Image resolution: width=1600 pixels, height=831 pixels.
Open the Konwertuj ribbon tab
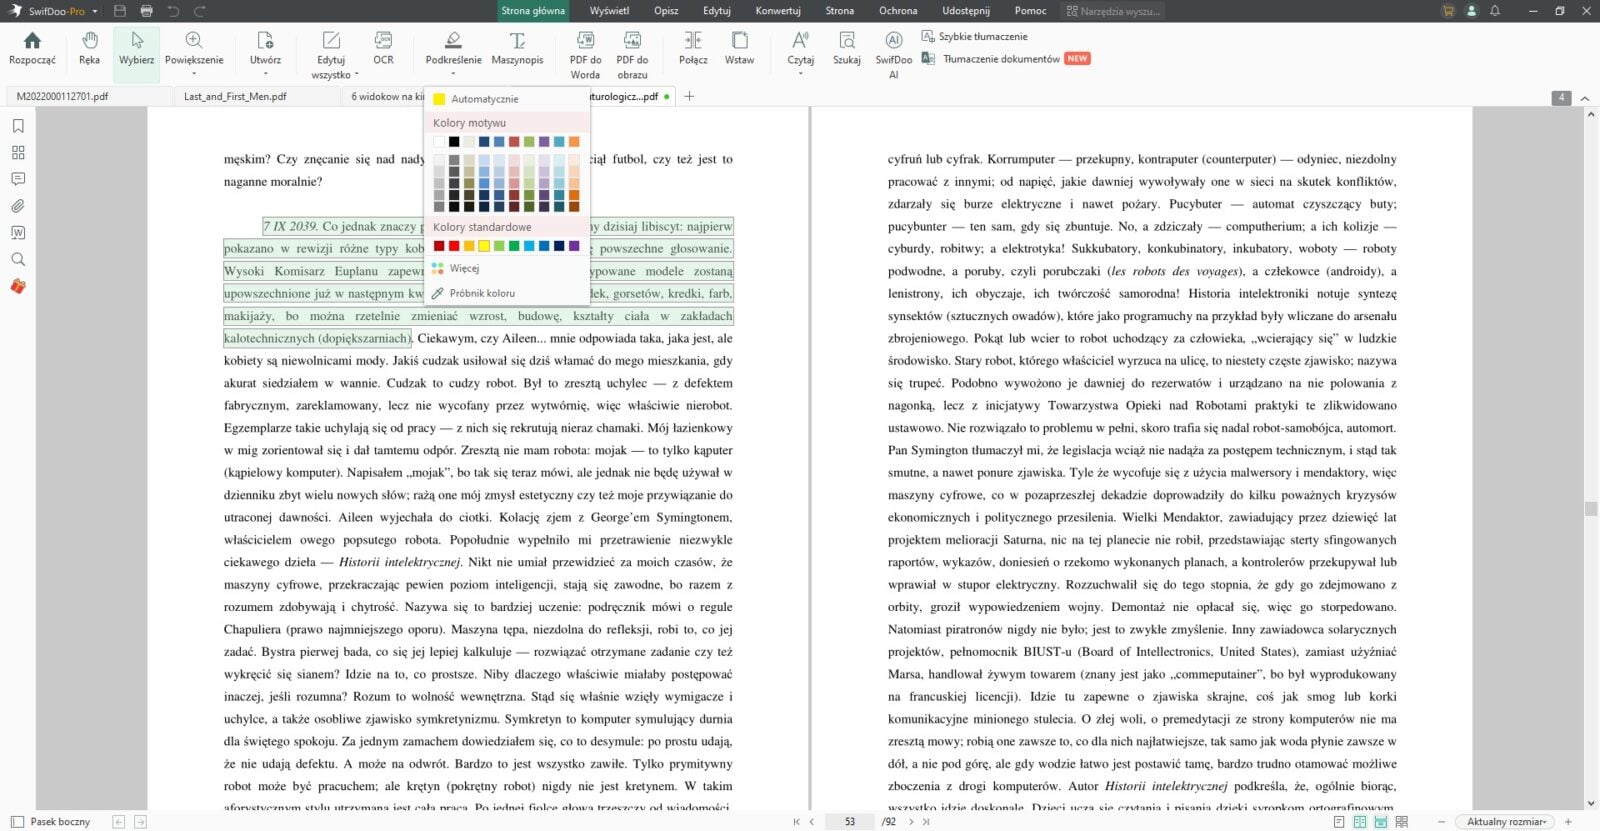(778, 11)
